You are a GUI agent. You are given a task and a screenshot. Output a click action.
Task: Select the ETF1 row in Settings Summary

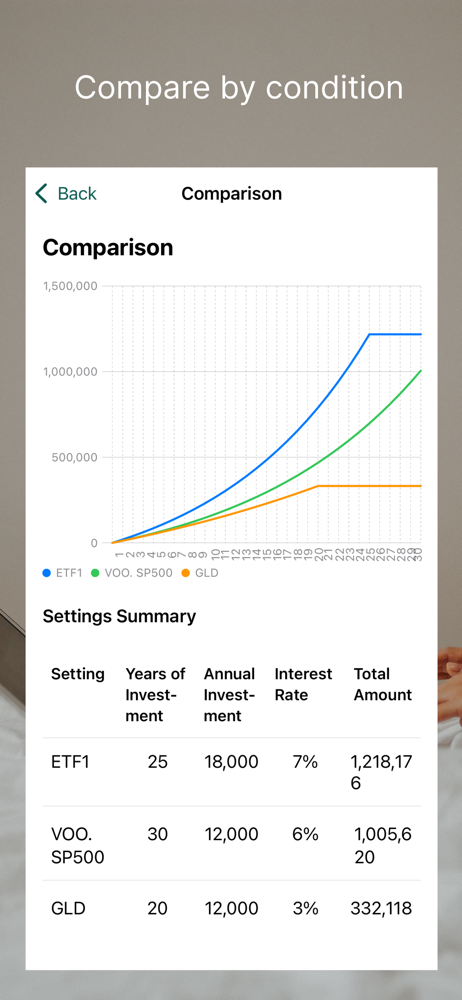[232, 772]
